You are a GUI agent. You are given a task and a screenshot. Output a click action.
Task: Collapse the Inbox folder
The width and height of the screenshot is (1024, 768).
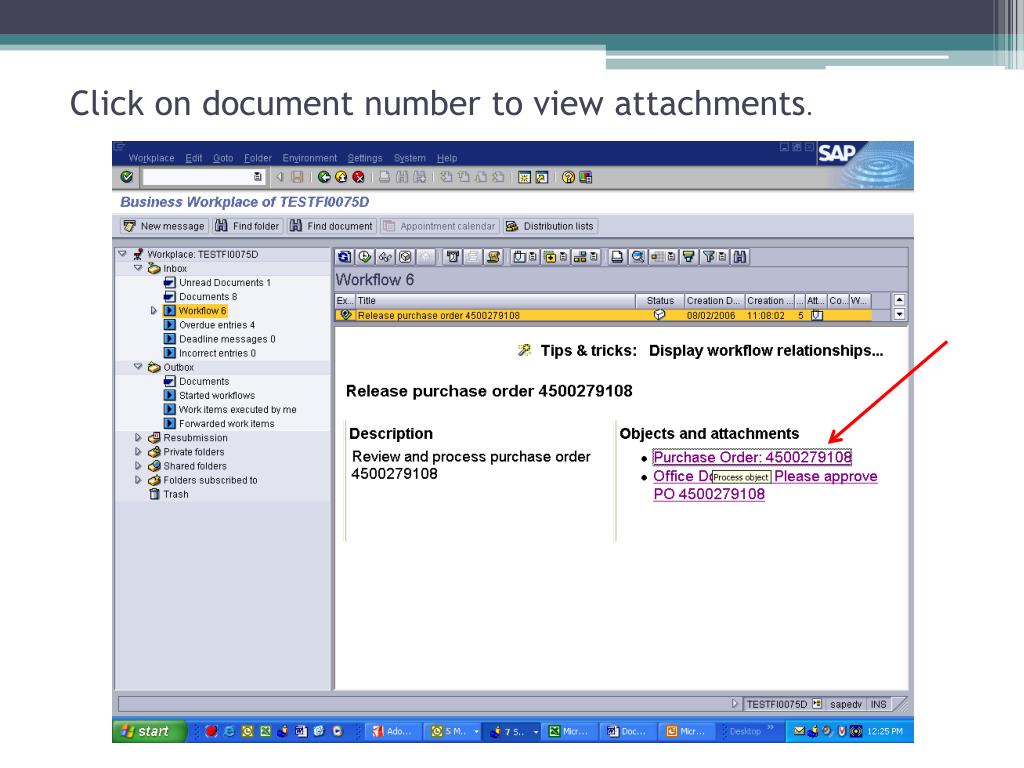[138, 268]
